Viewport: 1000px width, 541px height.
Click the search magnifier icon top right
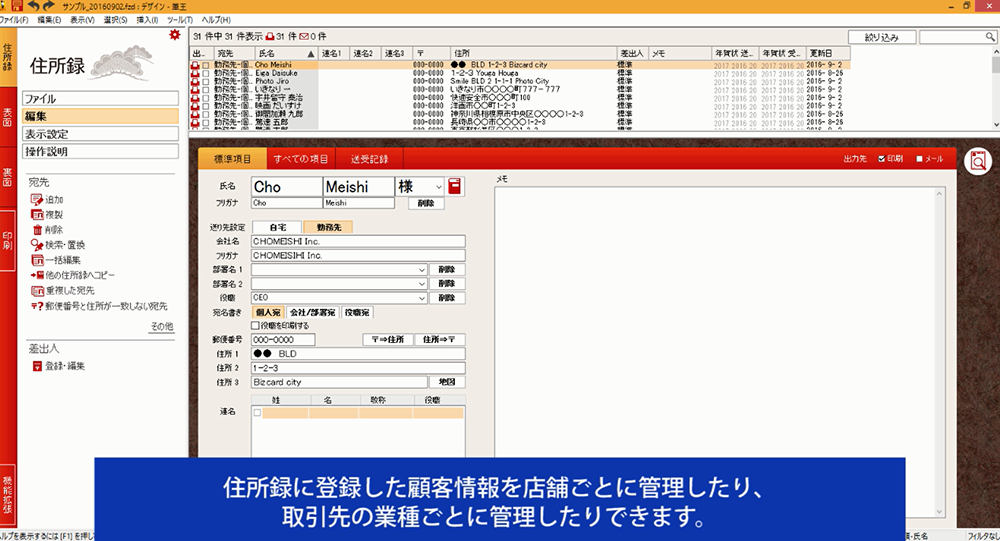[x=990, y=37]
